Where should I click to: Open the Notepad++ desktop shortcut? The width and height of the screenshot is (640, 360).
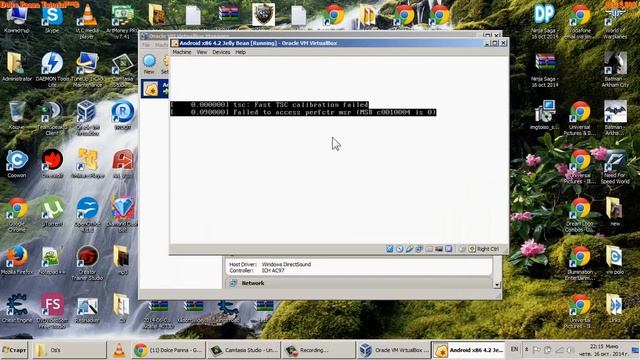tap(52, 260)
